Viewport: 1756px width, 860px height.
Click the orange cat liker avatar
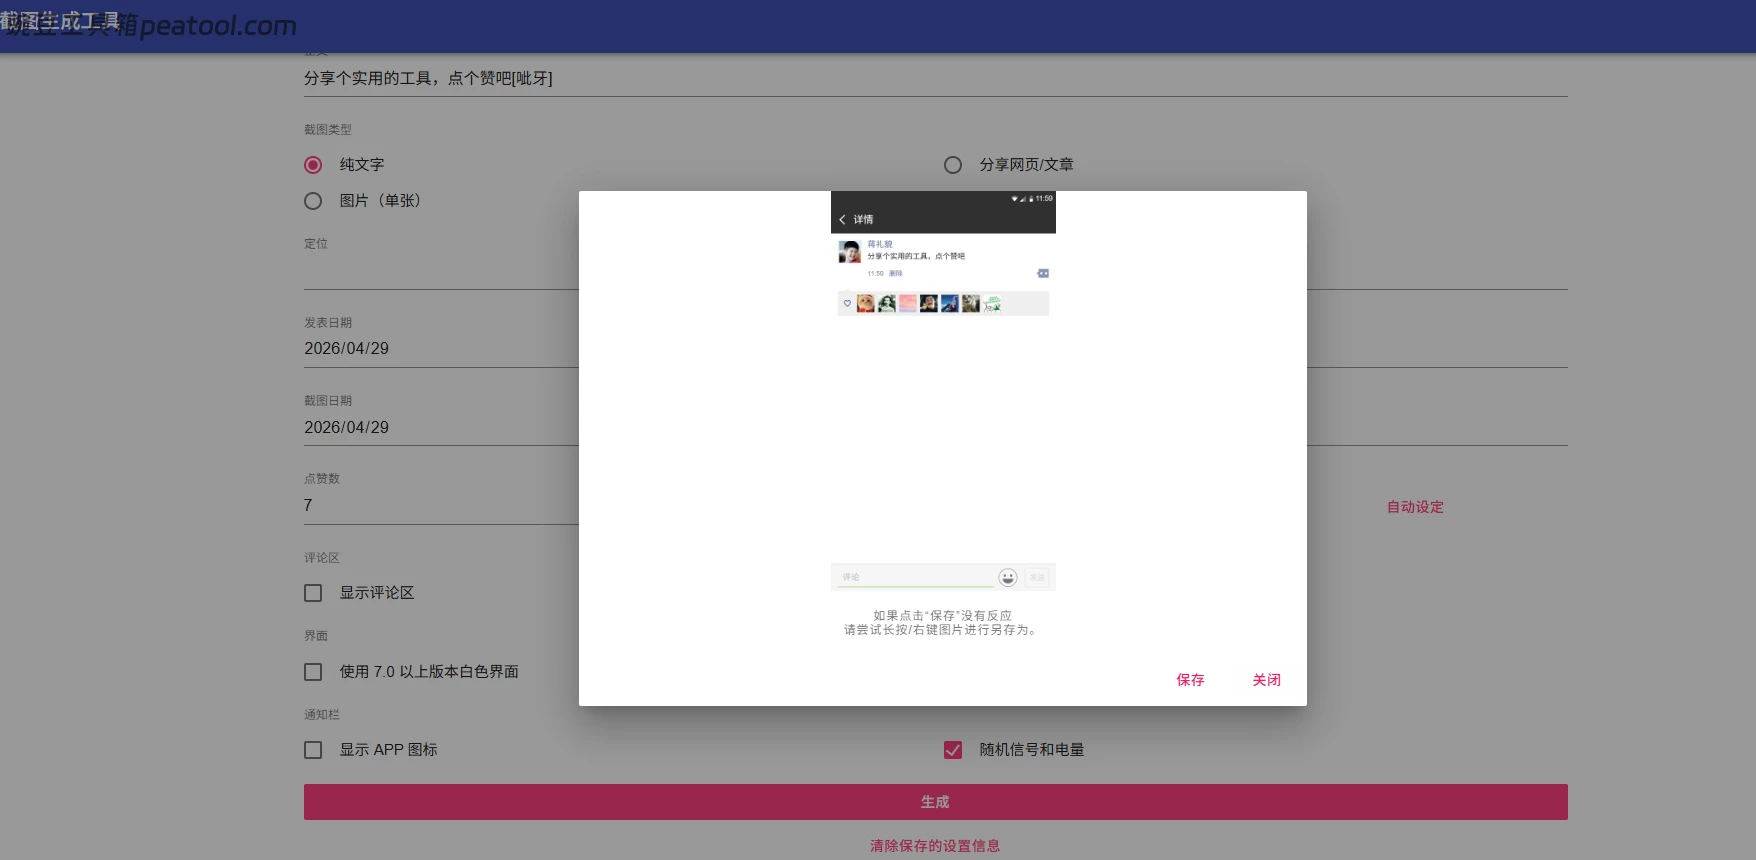pos(865,303)
